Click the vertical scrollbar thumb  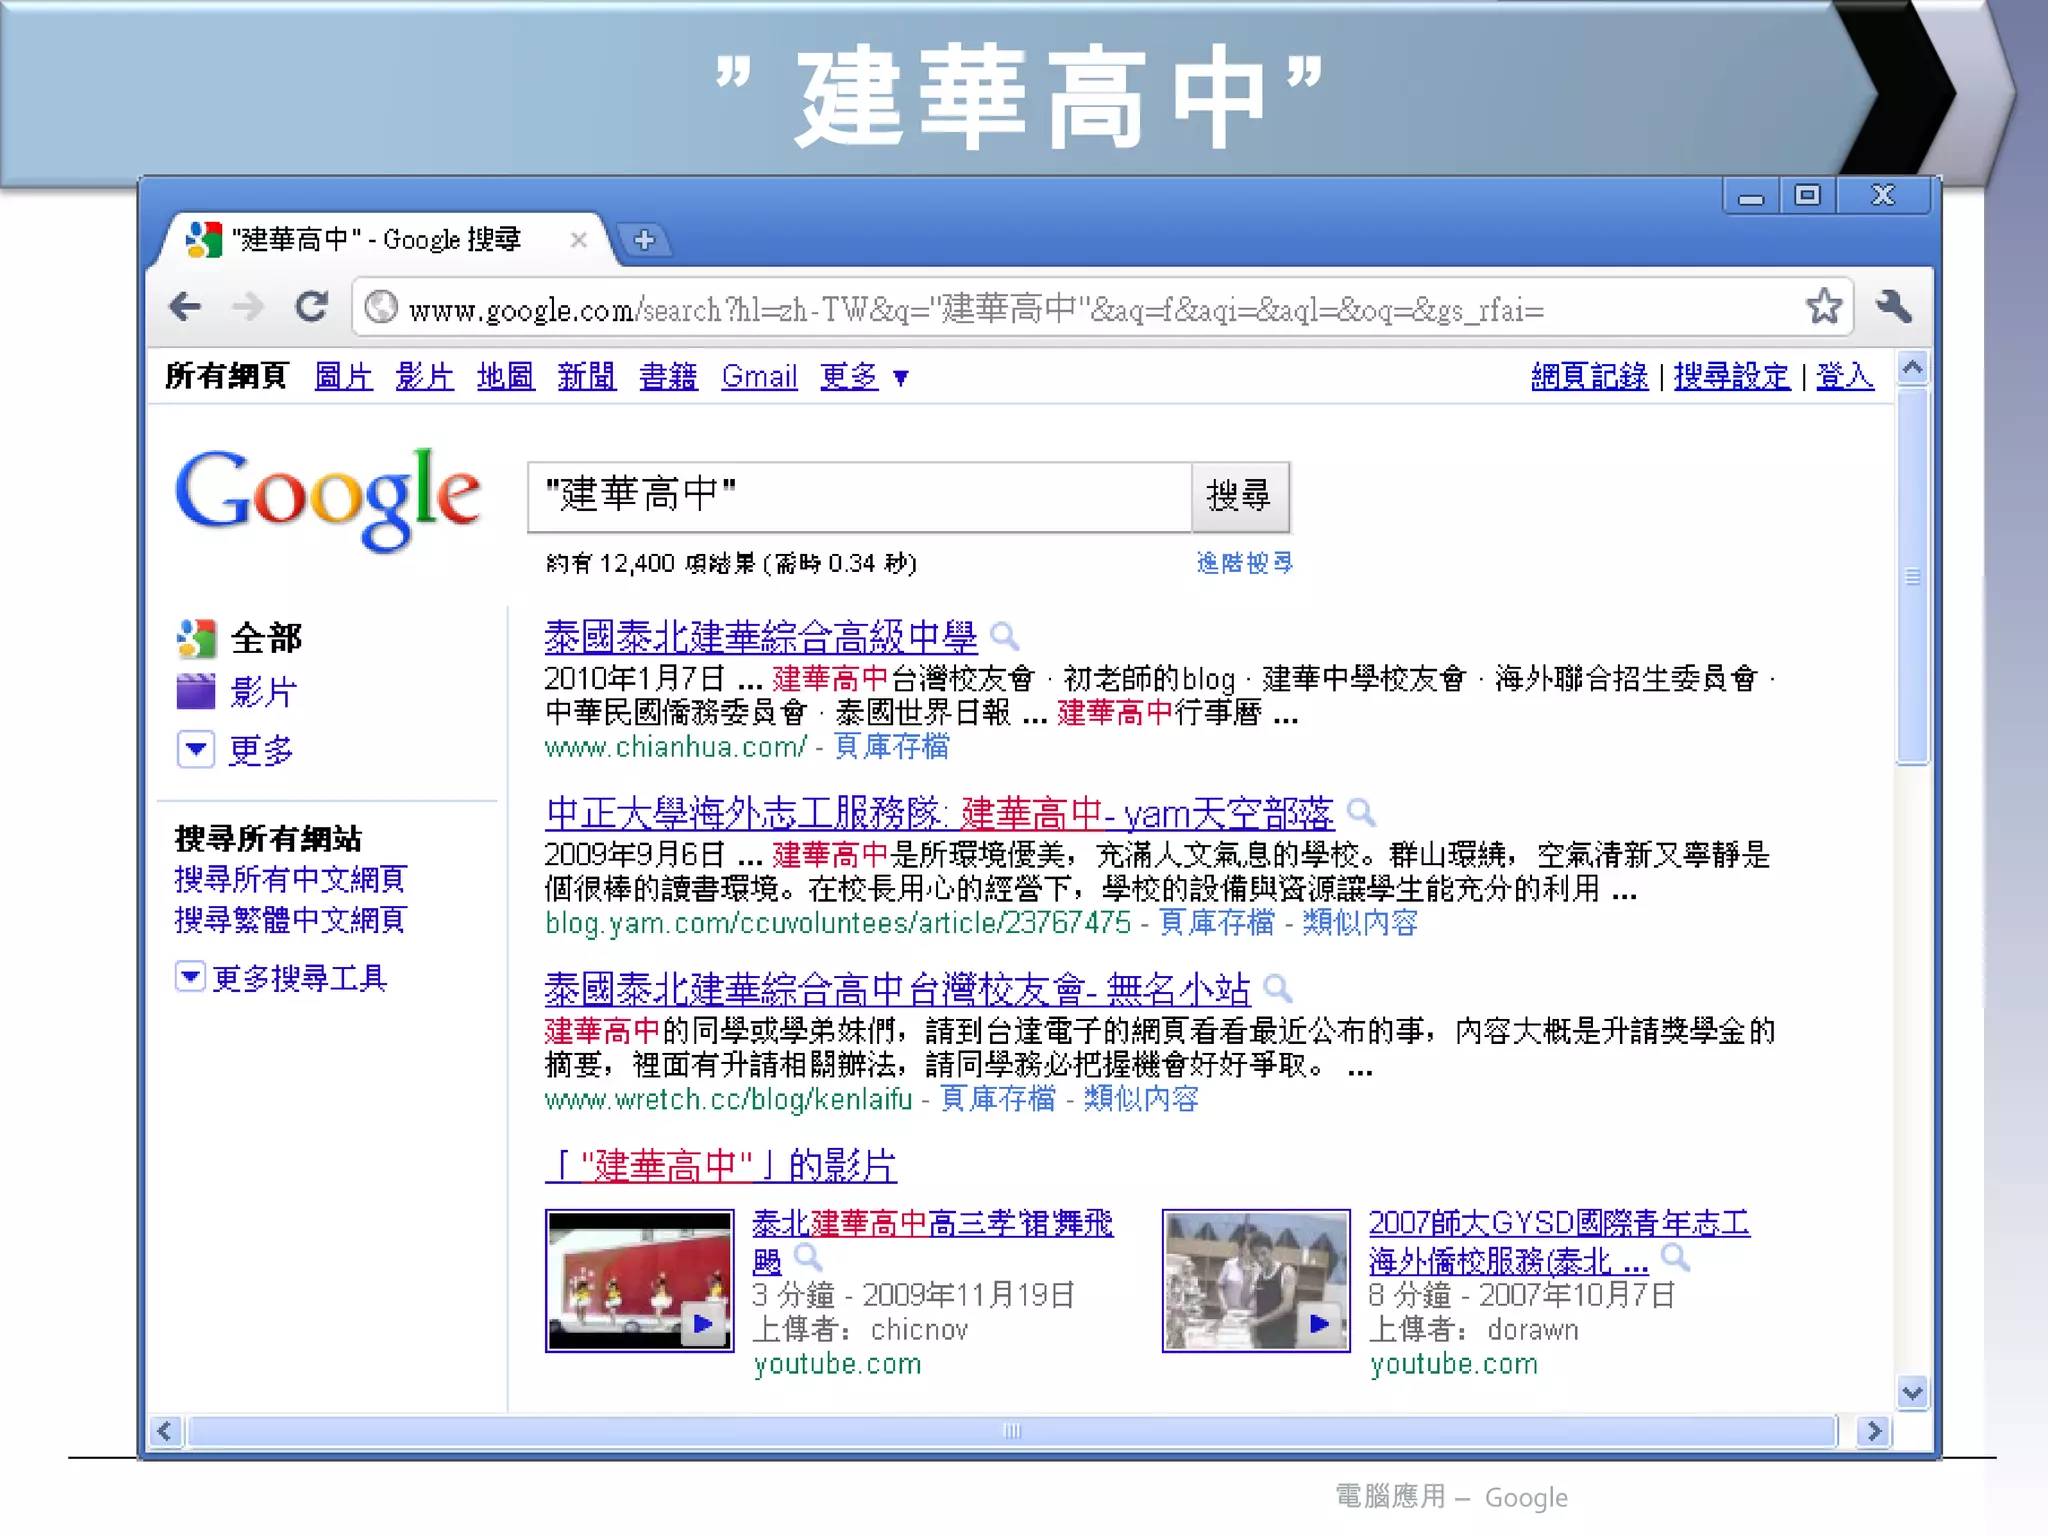(1912, 577)
